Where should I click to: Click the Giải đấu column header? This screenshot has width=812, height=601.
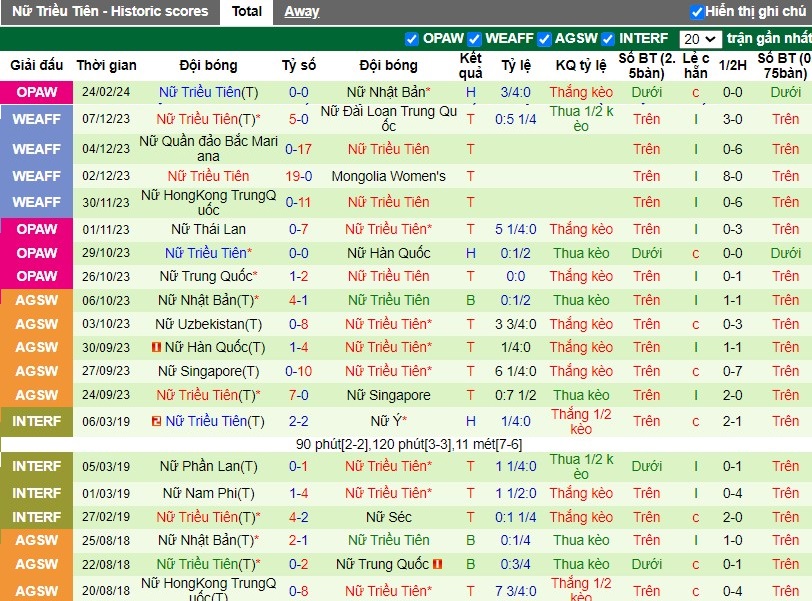(37, 65)
